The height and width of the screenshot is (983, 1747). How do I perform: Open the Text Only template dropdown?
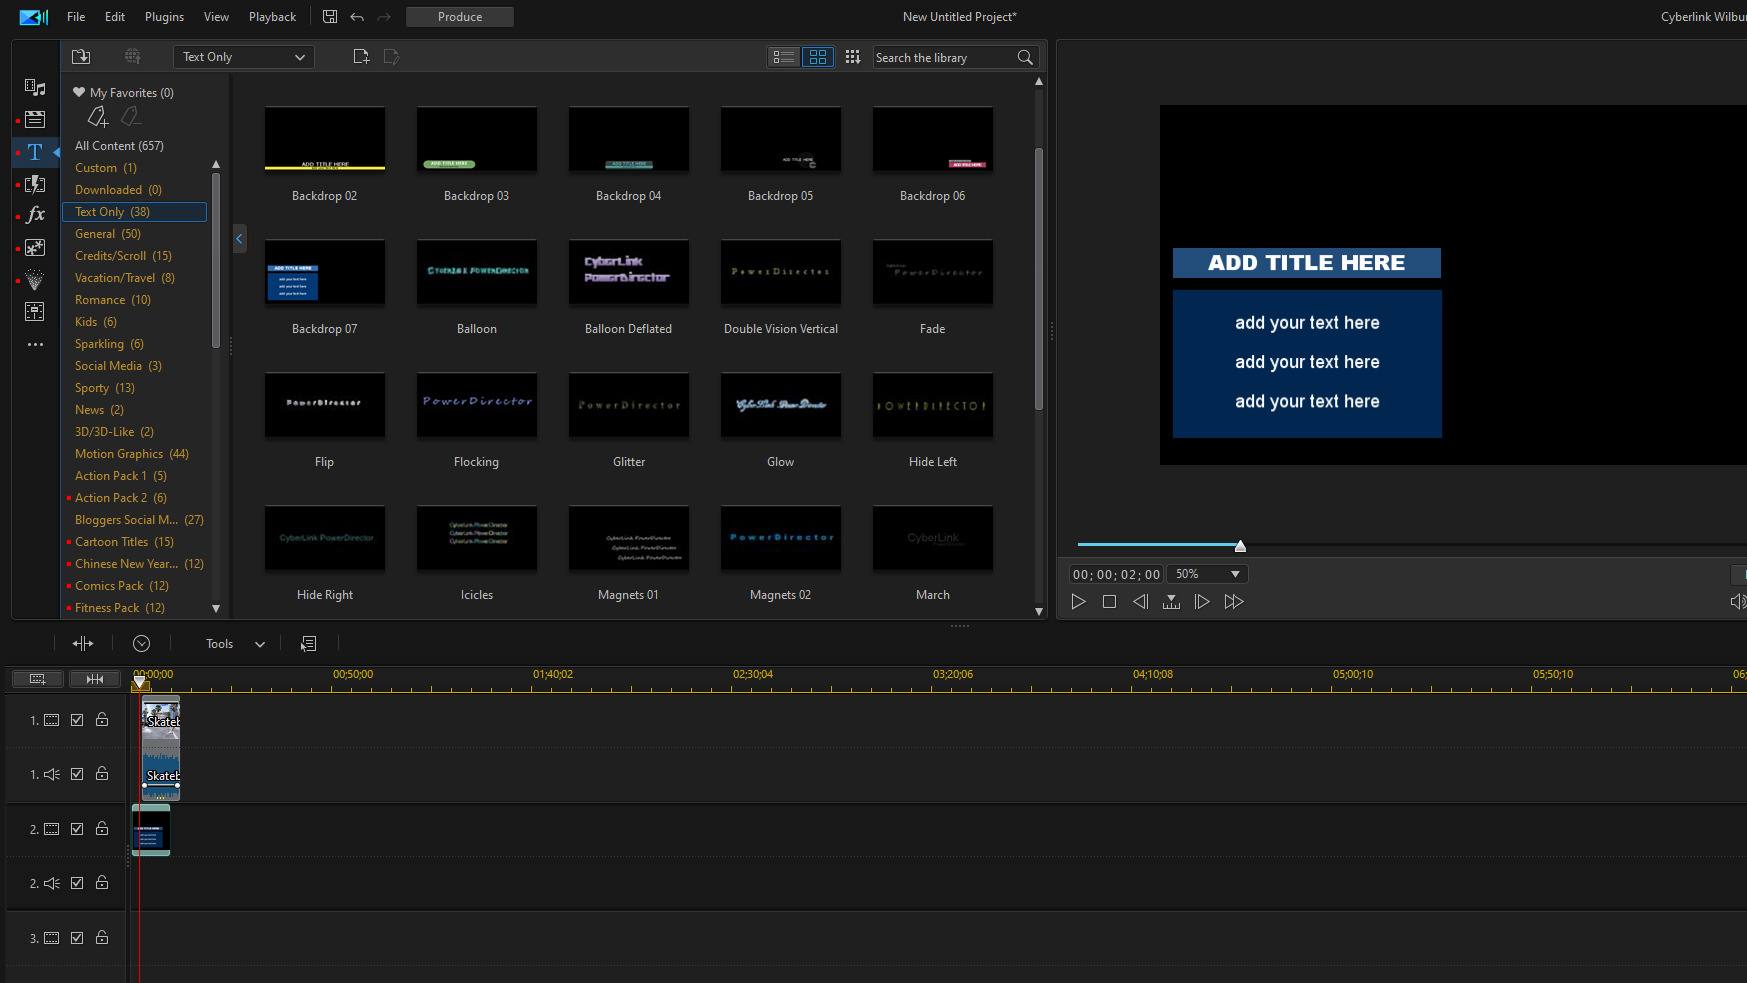click(x=242, y=57)
